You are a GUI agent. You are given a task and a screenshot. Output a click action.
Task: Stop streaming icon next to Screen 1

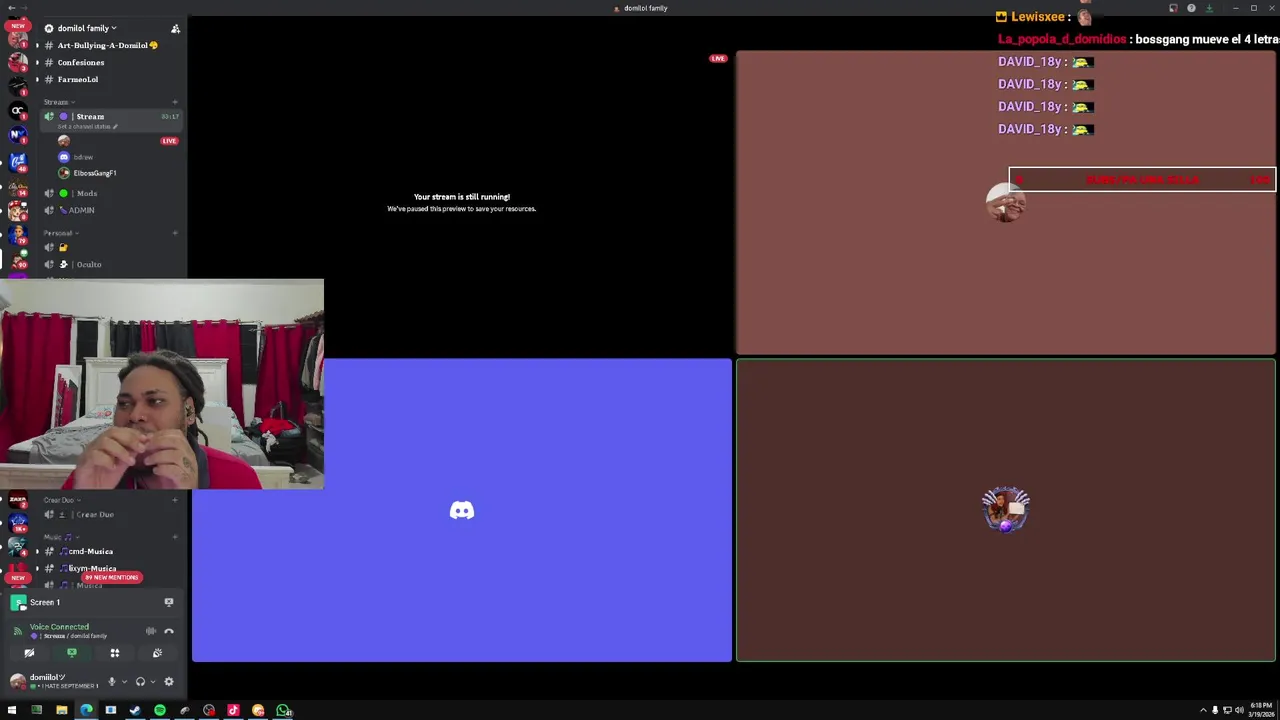(169, 602)
